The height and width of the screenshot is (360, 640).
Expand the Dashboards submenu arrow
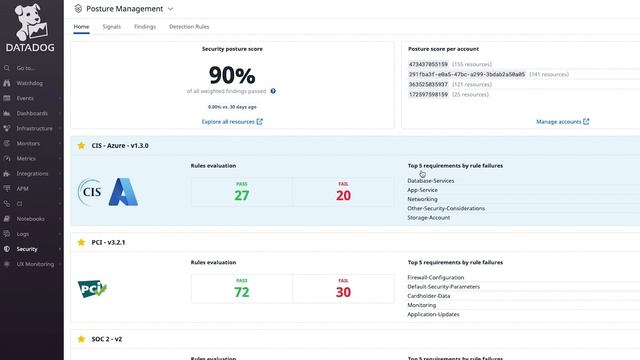(x=60, y=113)
